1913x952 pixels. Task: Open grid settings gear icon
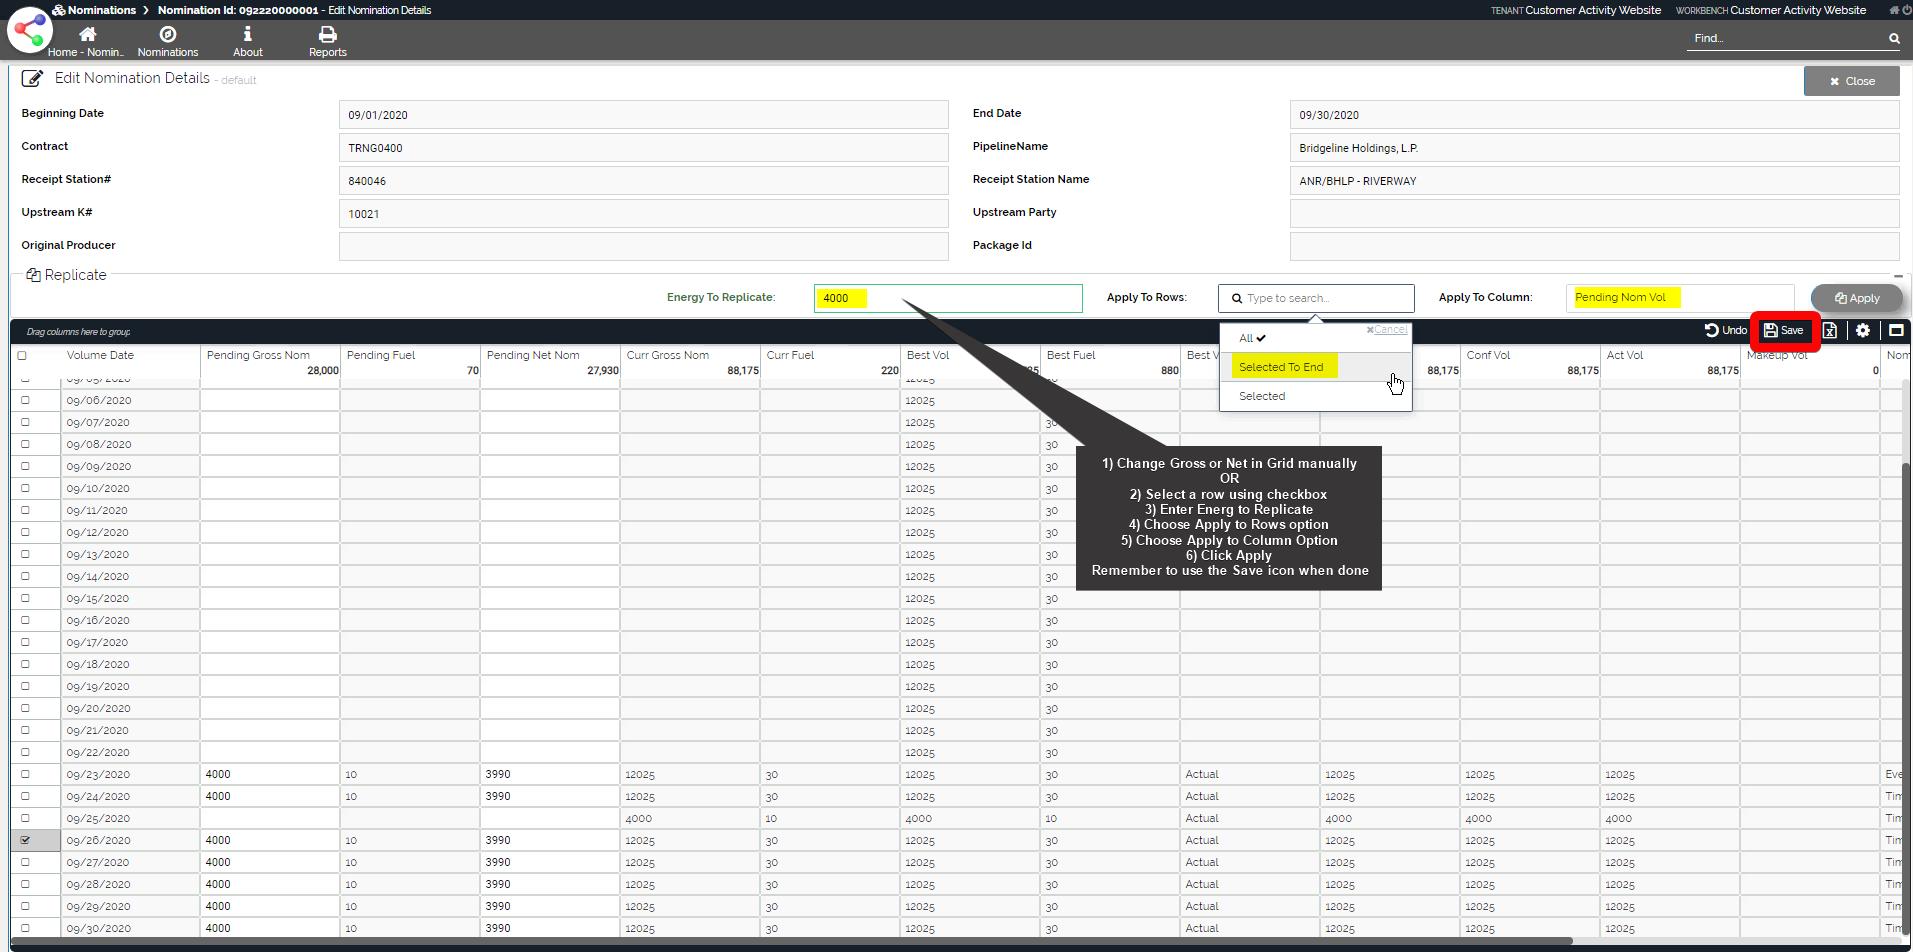[1862, 330]
